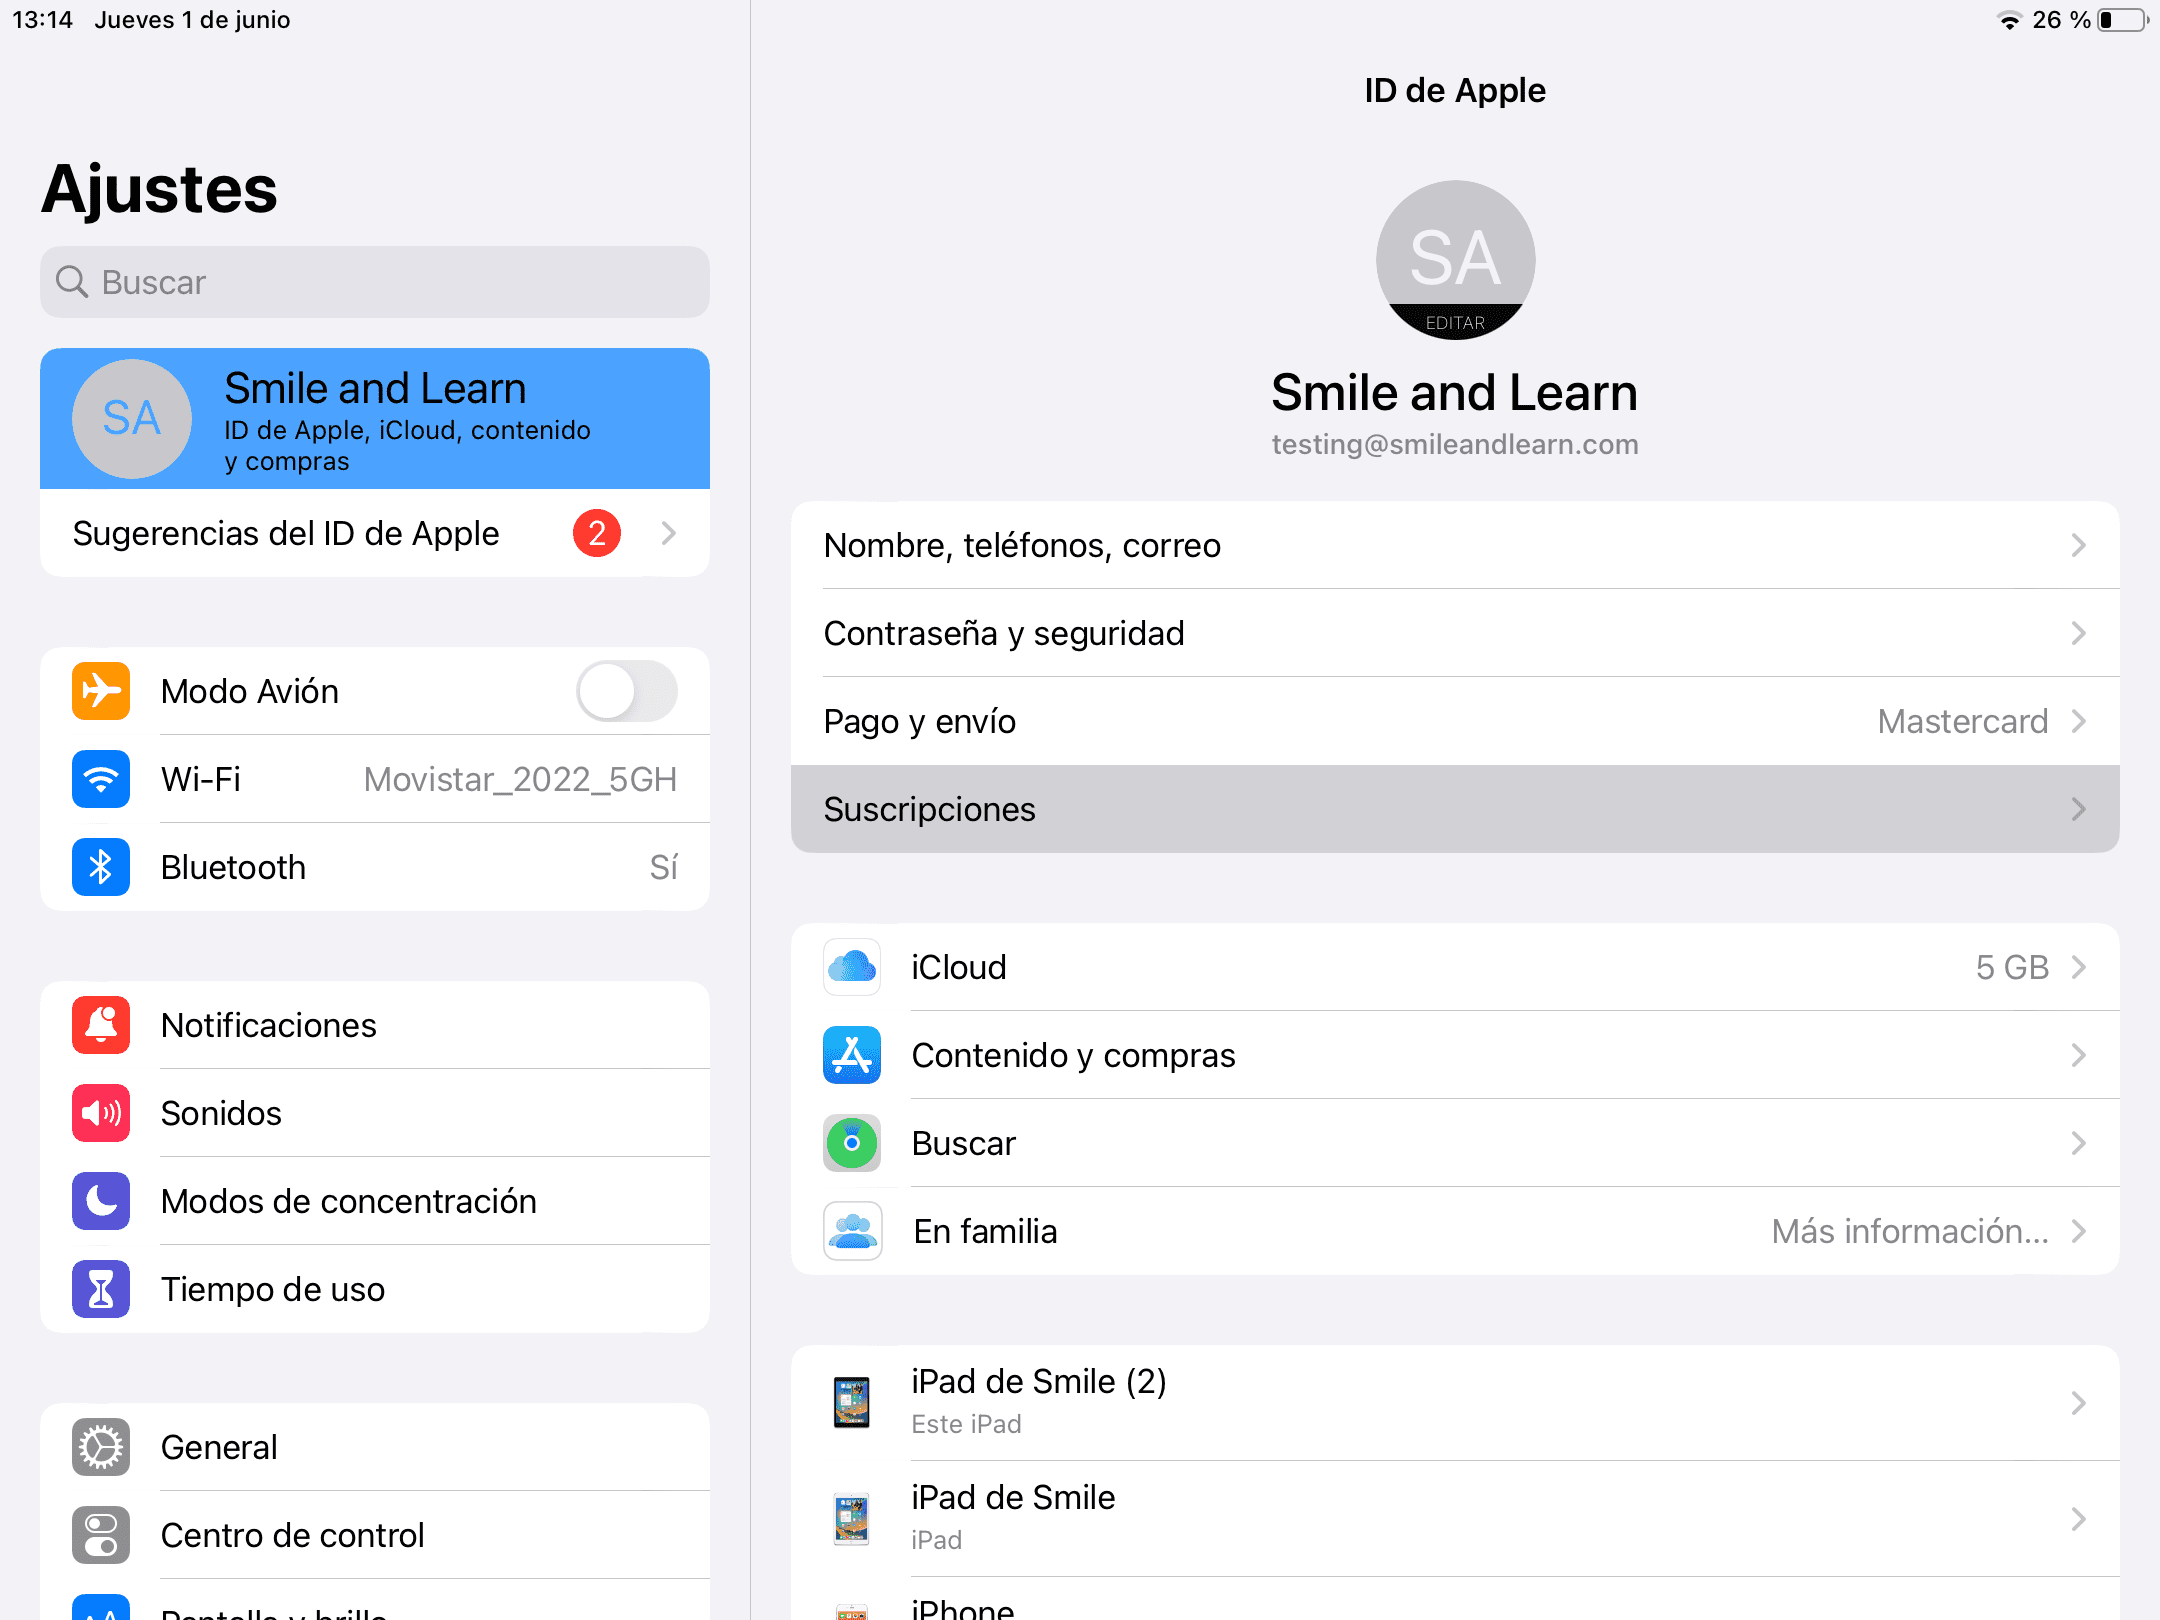Tap the 13:14 clock in status bar
The width and height of the screenshot is (2160, 1620).
42,20
